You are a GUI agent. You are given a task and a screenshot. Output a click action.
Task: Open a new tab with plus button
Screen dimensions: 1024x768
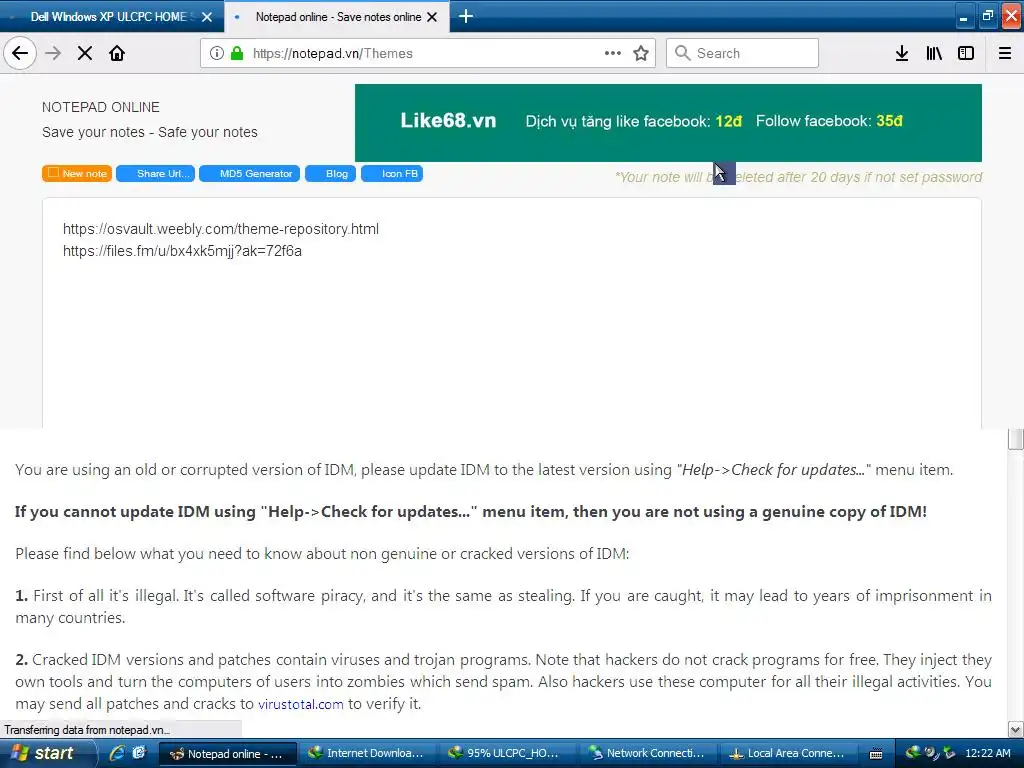click(466, 16)
